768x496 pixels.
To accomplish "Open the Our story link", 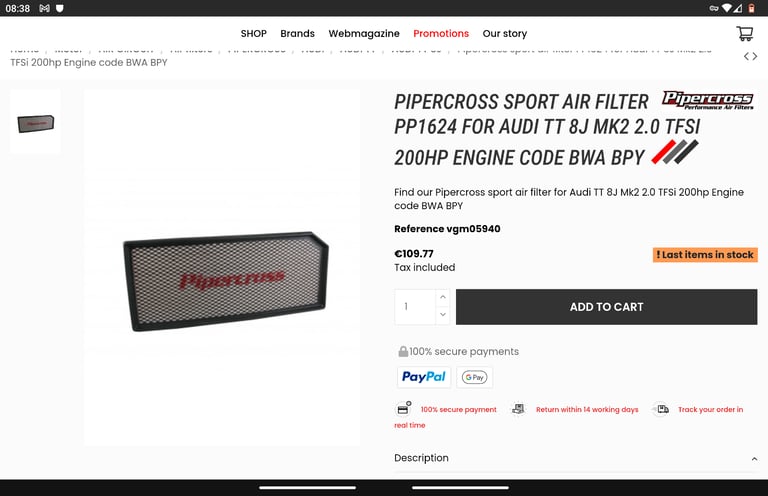I will [504, 33].
